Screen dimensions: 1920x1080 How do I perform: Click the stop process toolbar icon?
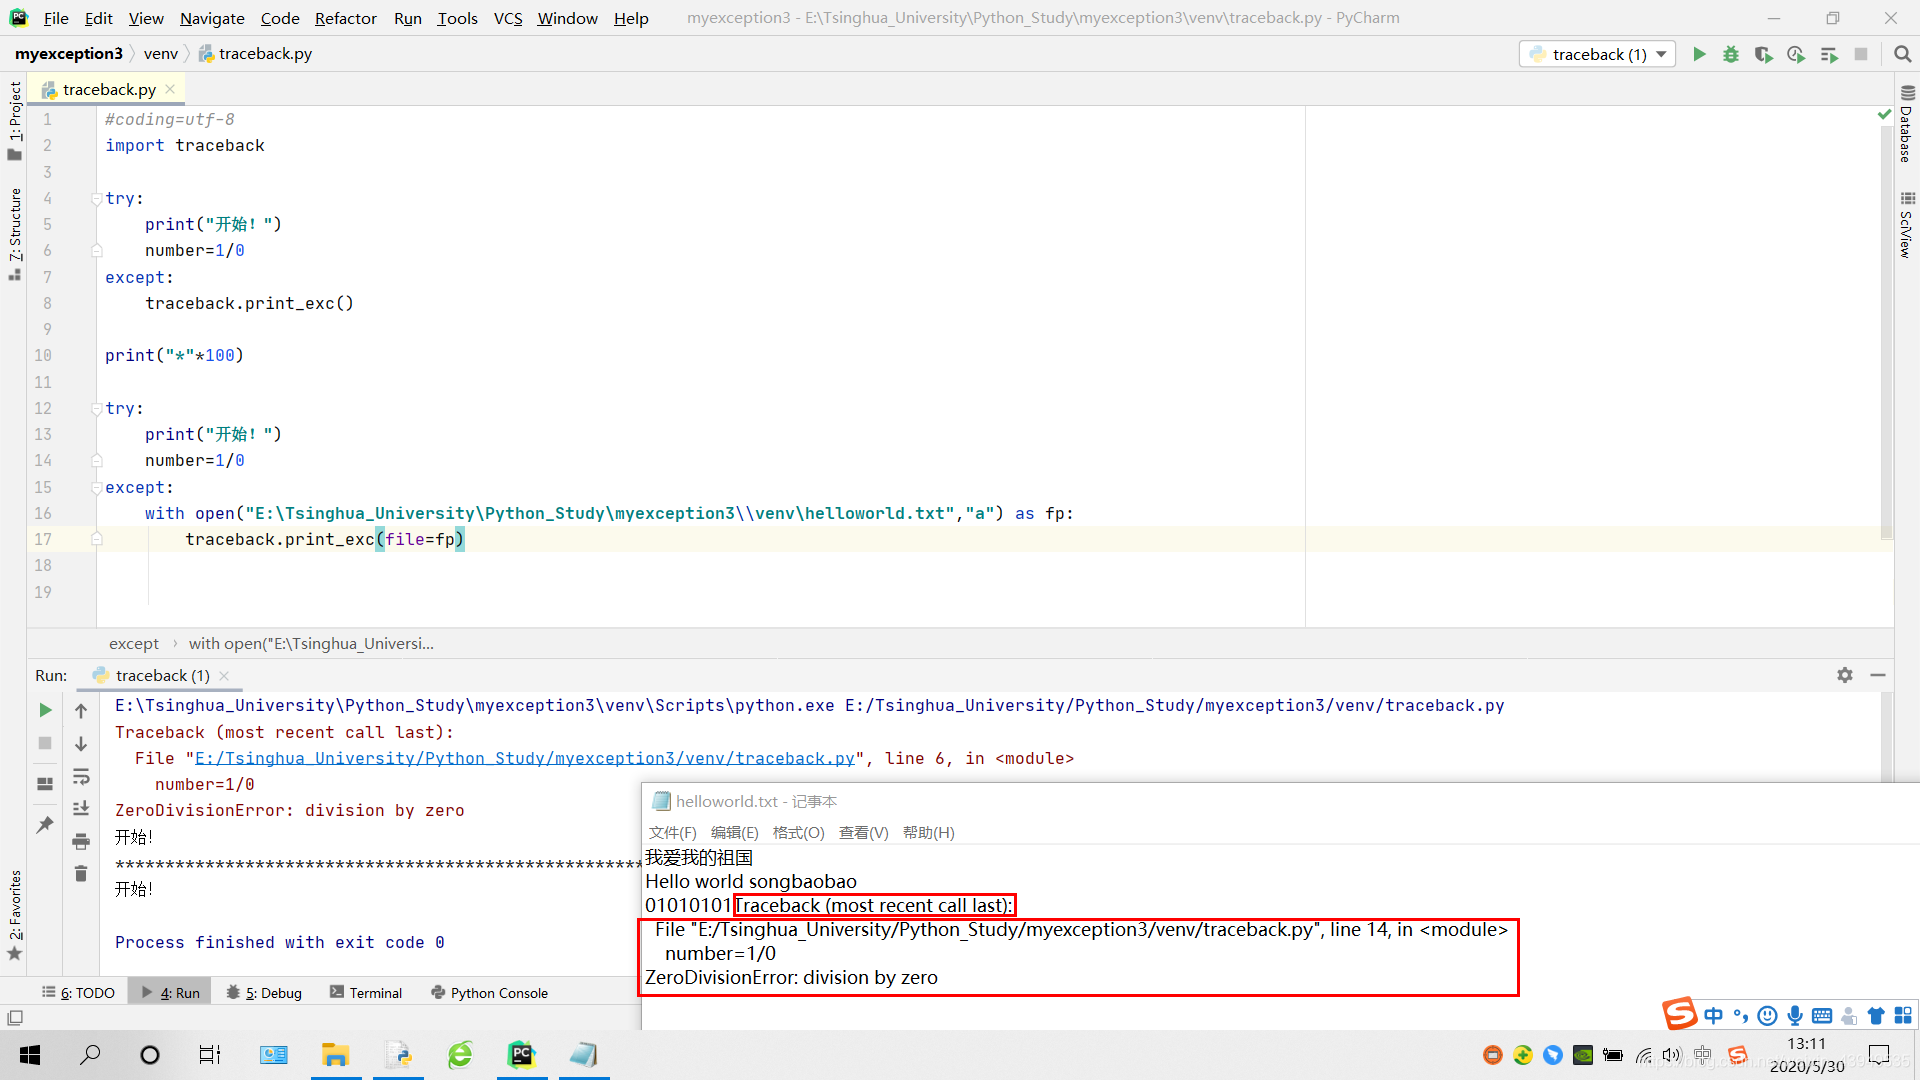1861,54
